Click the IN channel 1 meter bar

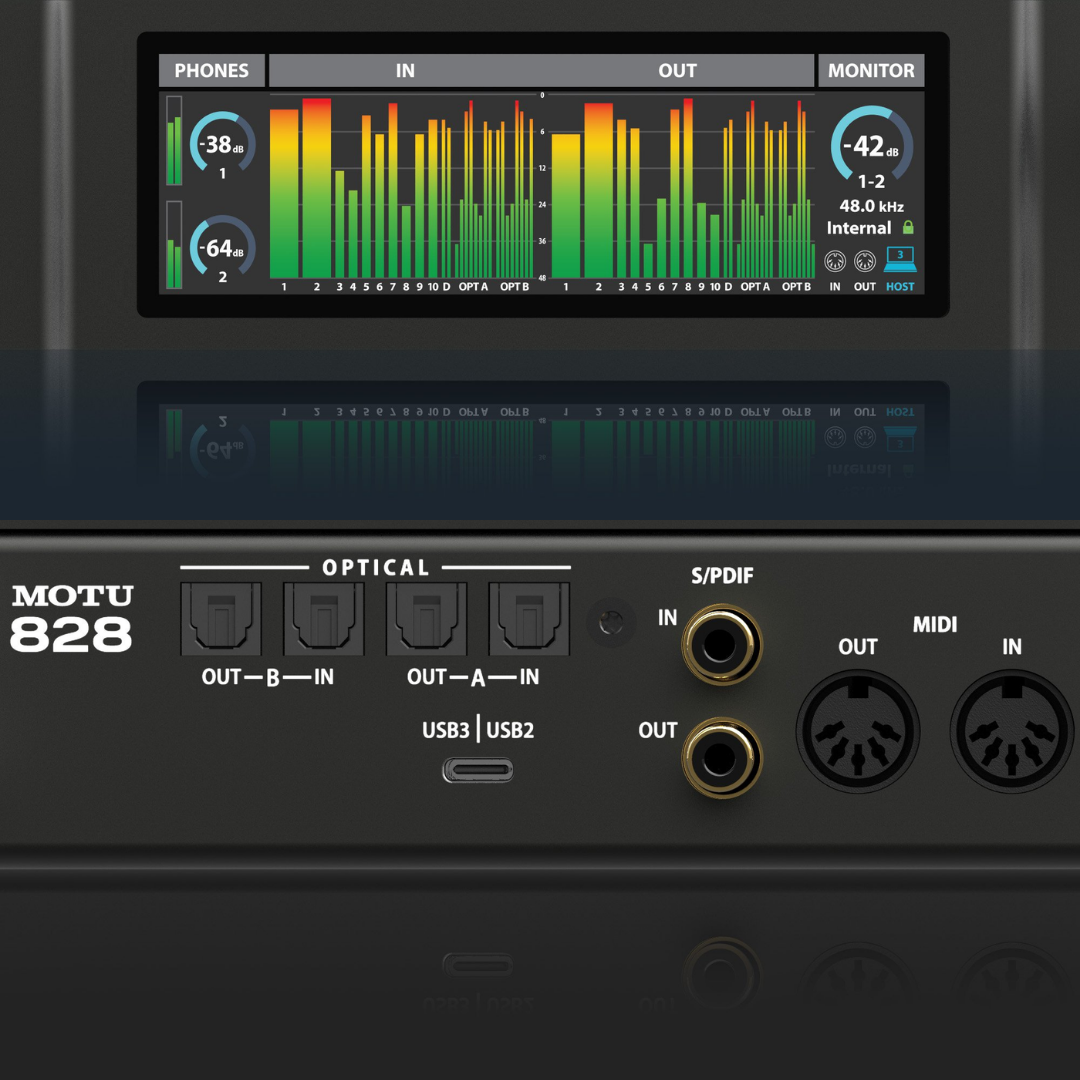(284, 194)
